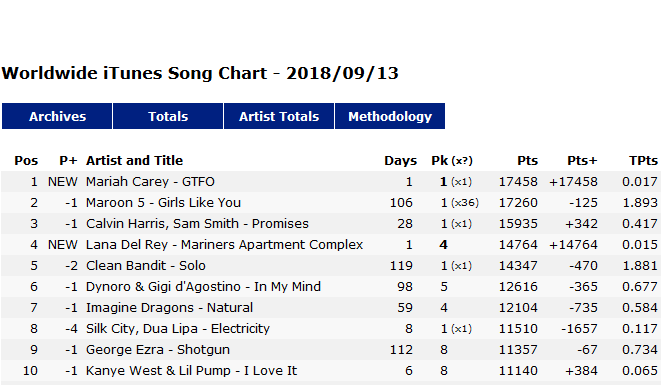Click Lana Del Rey - Mariners Apartment Complex
Screen dimensions: 661x385
click(224, 245)
